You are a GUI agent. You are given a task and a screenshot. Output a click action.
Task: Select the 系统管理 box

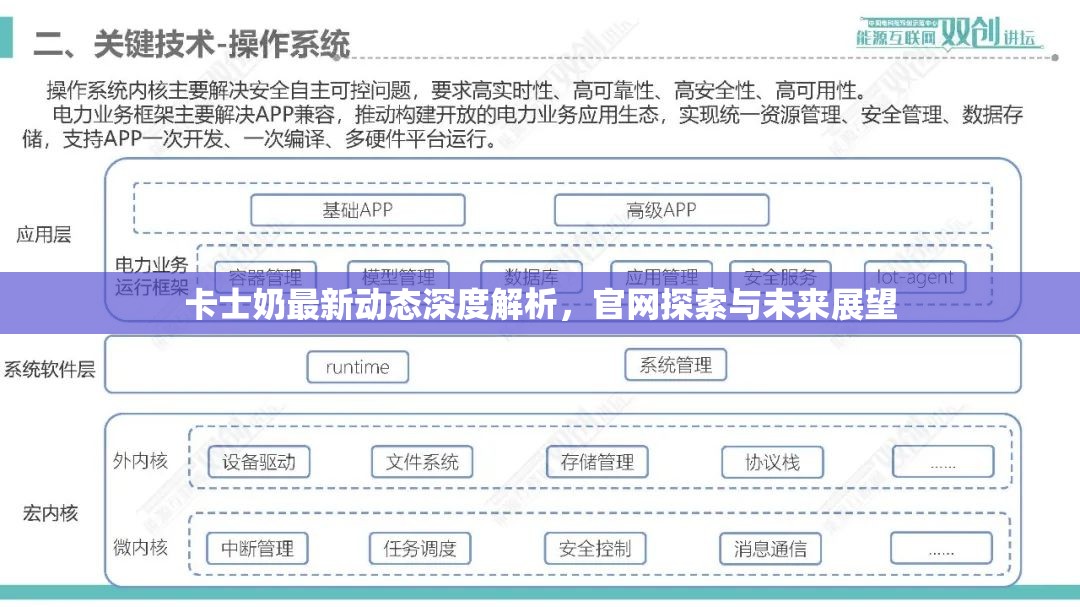[x=676, y=365]
